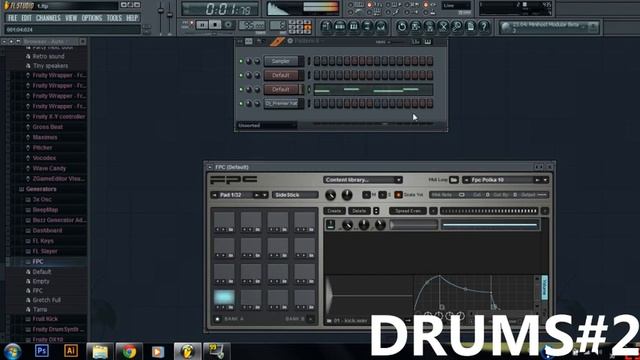Image resolution: width=640 pixels, height=360 pixels.
Task: Toggle mute LED of third row Default channel
Action: point(241,89)
